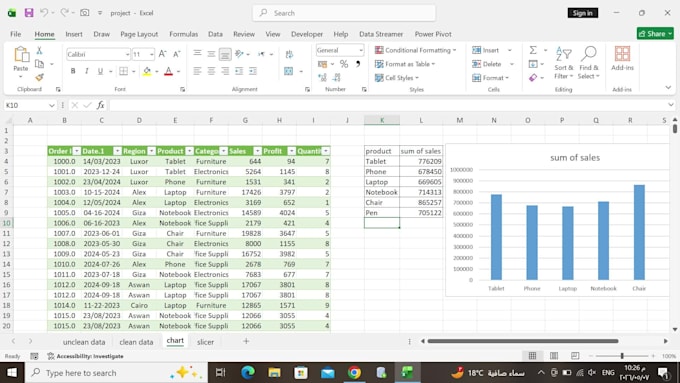Open the Product column filter dropdown

coord(190,151)
